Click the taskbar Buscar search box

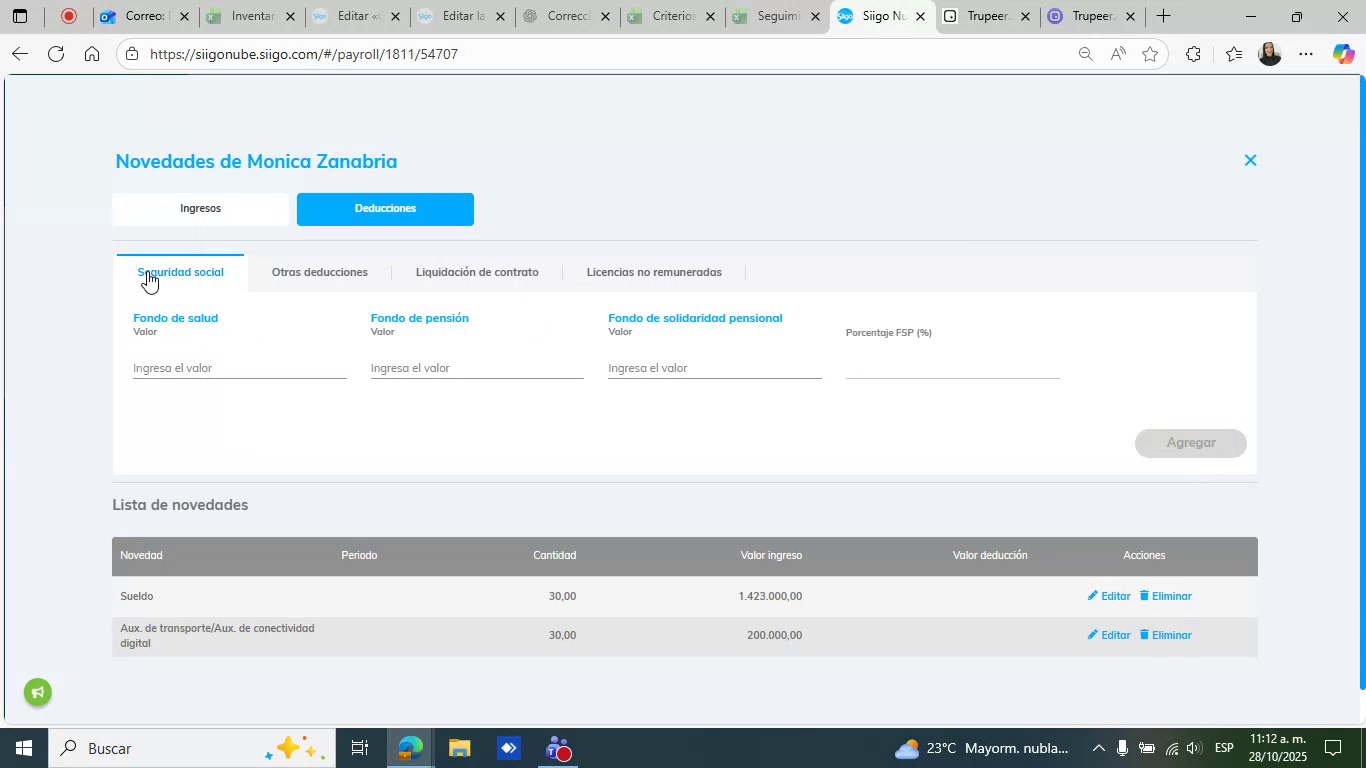pos(190,748)
